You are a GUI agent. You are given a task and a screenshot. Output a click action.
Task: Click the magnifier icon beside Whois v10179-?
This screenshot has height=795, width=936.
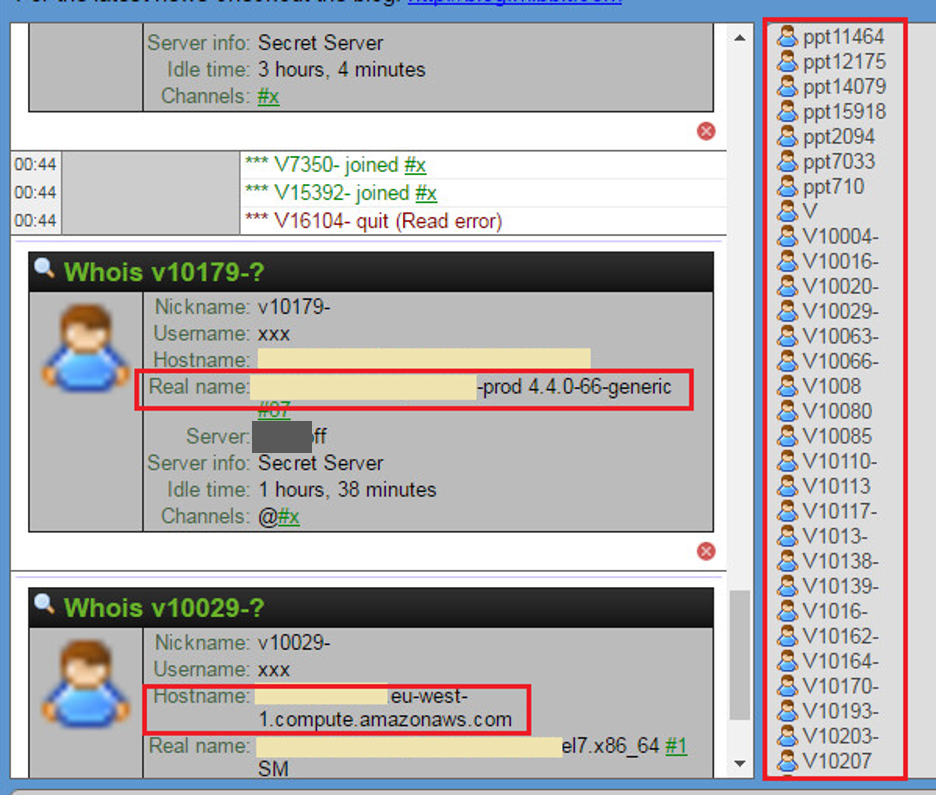click(x=44, y=268)
